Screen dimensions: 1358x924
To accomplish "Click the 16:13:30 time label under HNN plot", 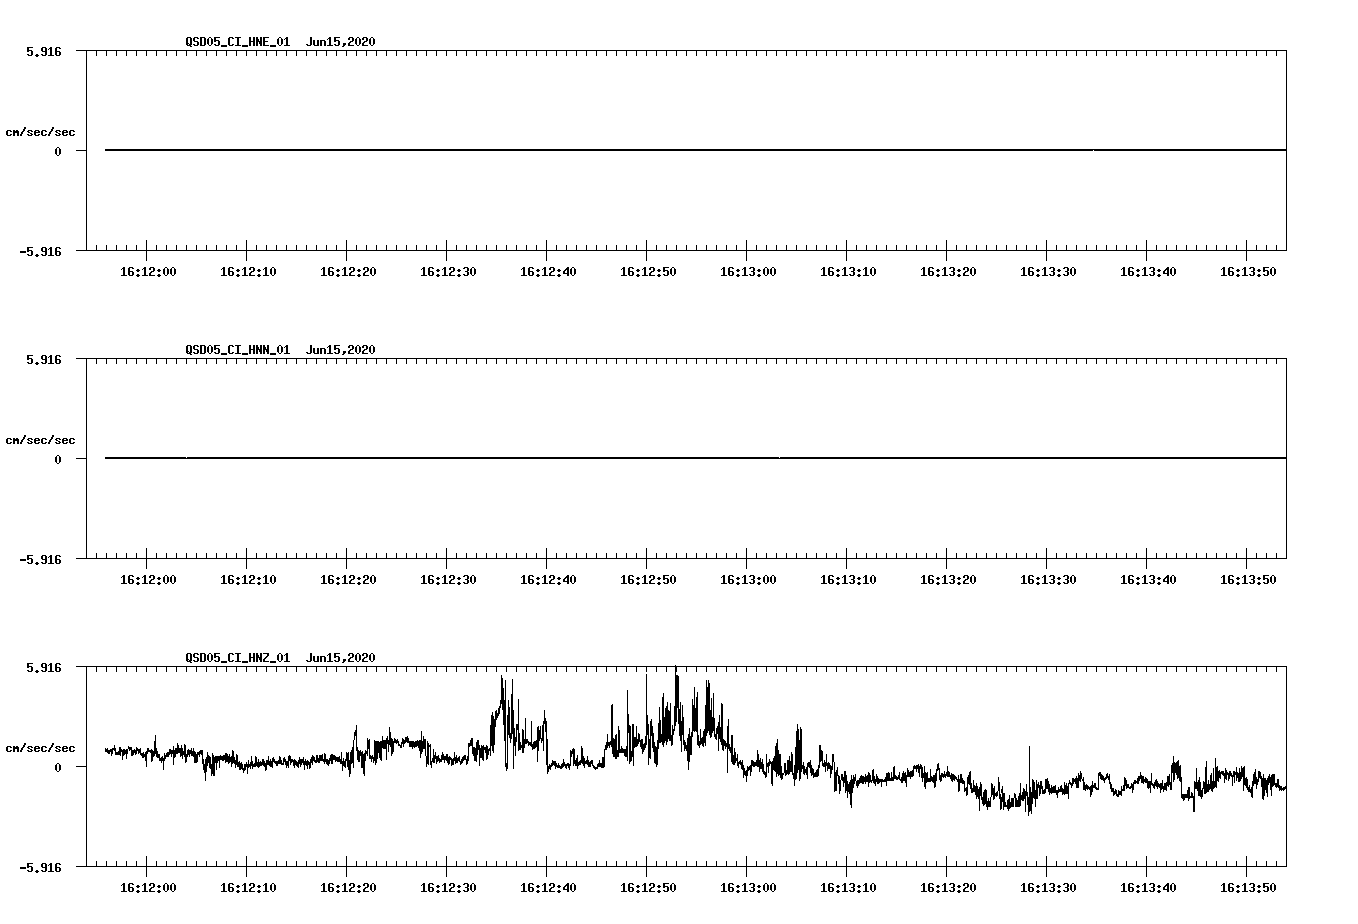I will click(1048, 580).
